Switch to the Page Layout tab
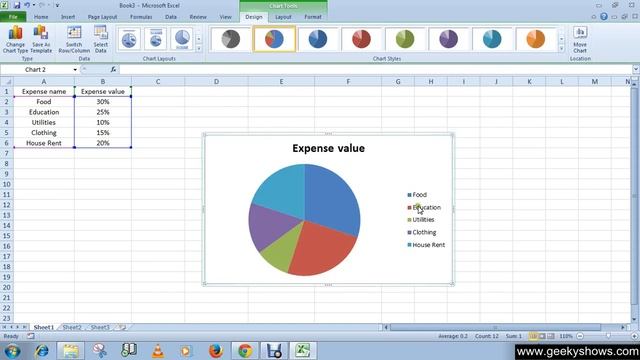The width and height of the screenshot is (640, 360). tap(102, 17)
